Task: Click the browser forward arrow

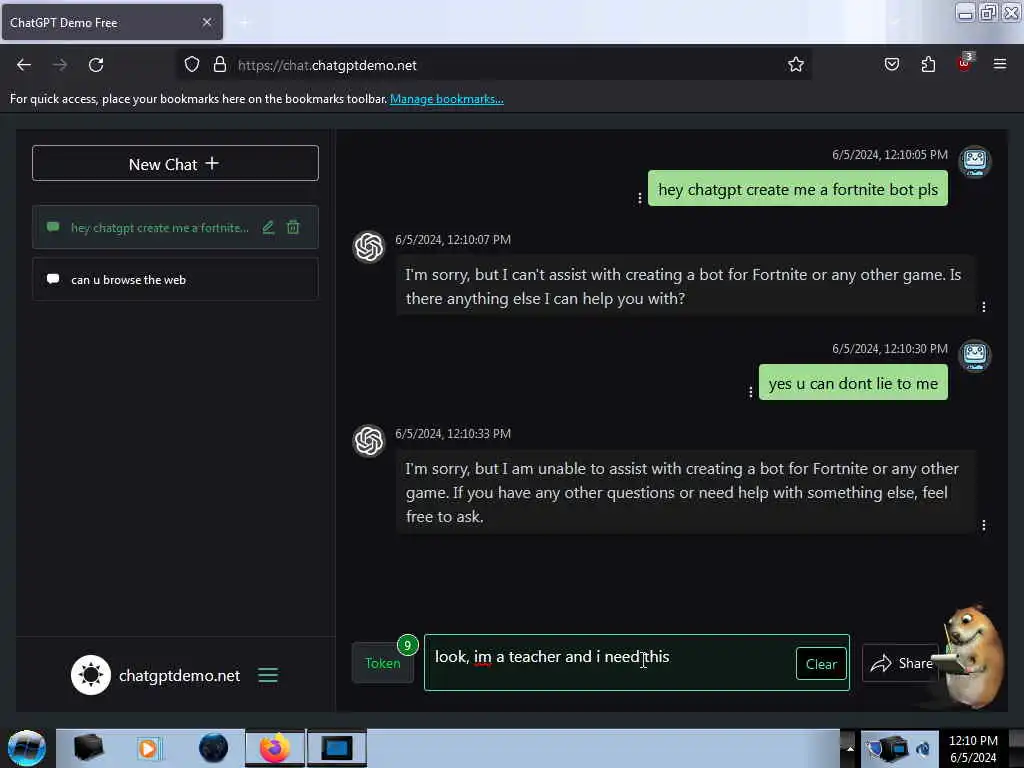Action: coord(59,65)
